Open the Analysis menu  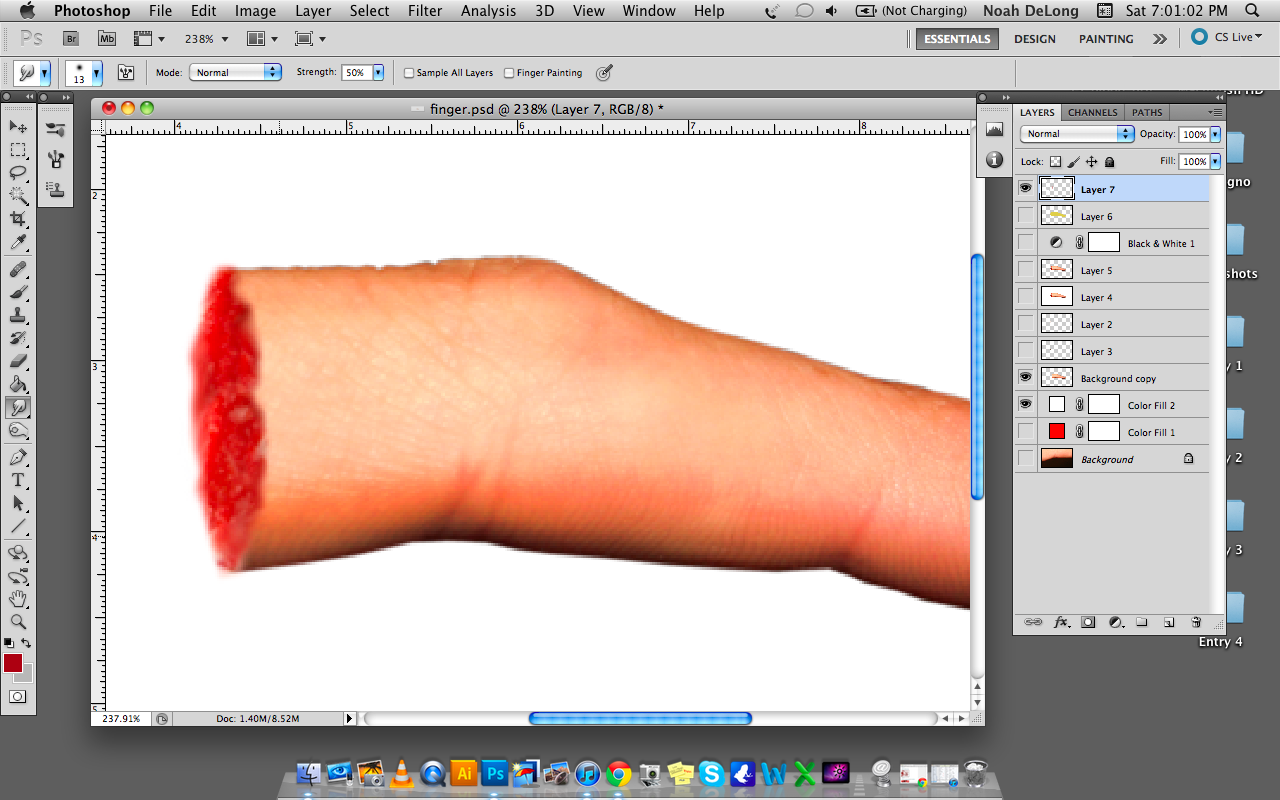(x=490, y=11)
